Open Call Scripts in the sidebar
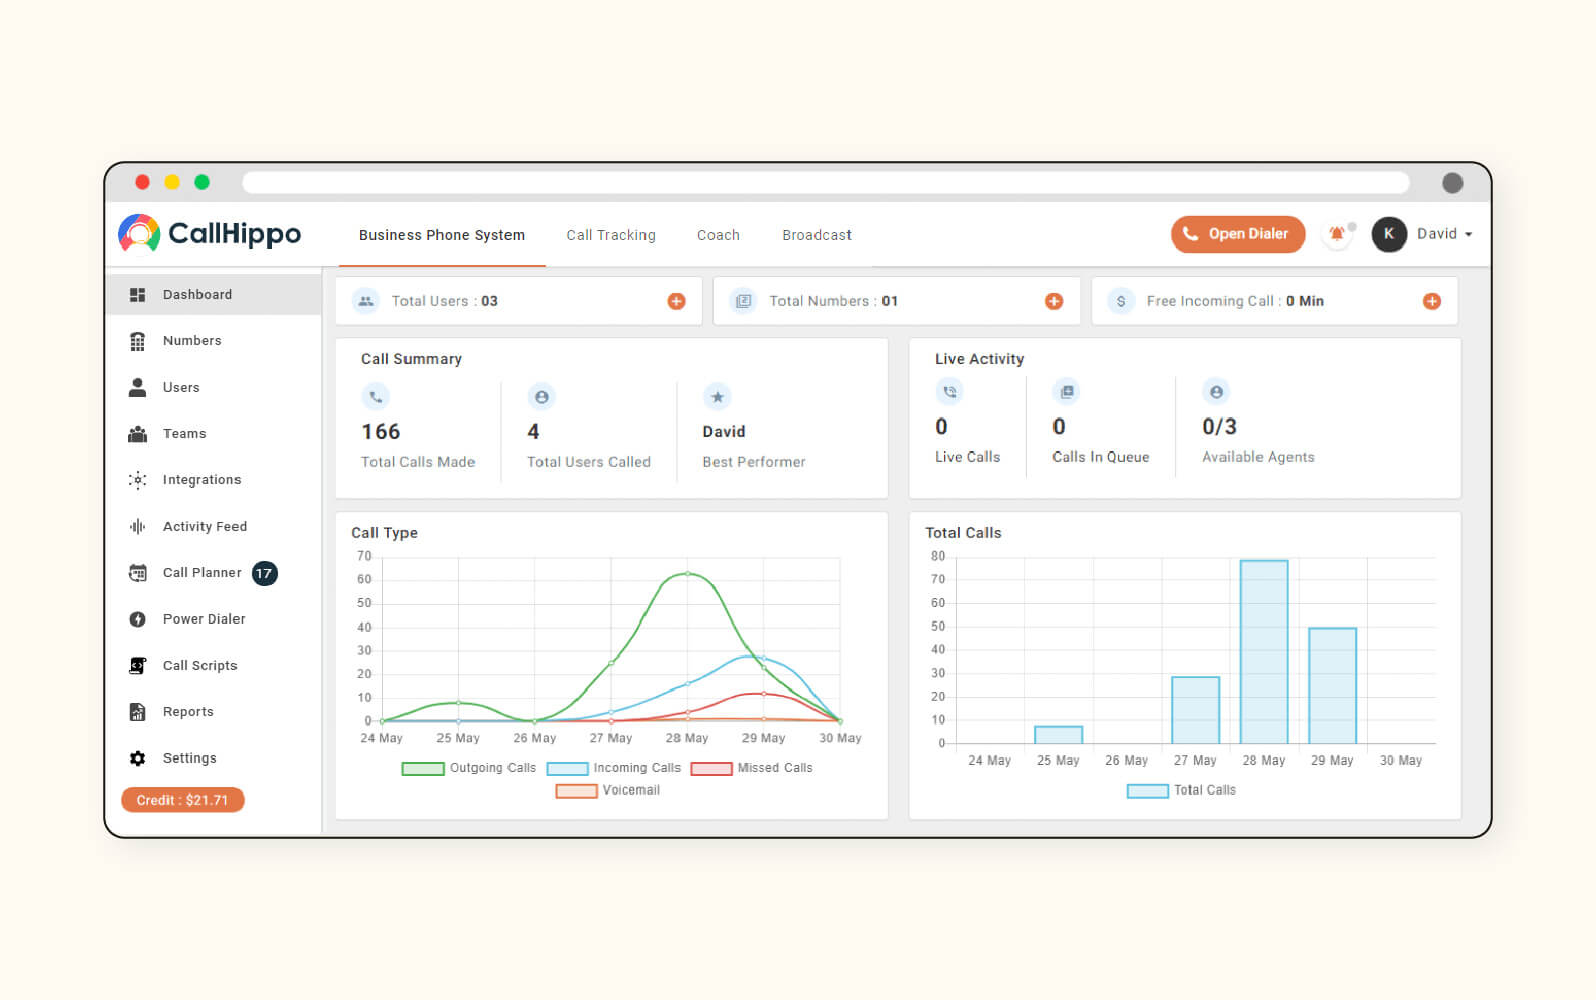Image resolution: width=1596 pixels, height=1000 pixels. click(213, 666)
